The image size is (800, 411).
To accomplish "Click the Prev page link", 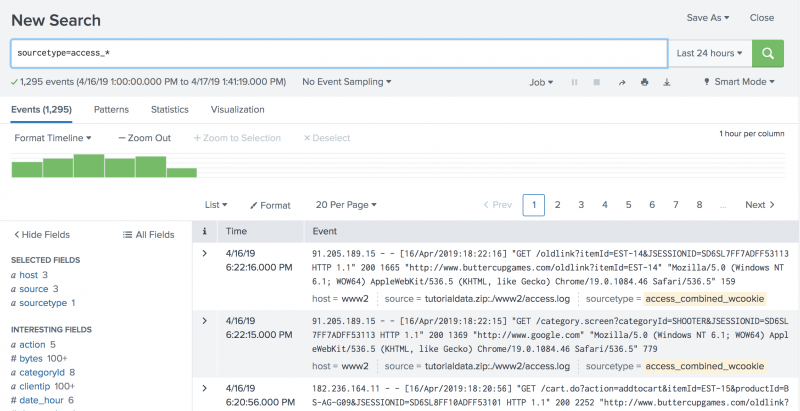I will click(x=497, y=205).
